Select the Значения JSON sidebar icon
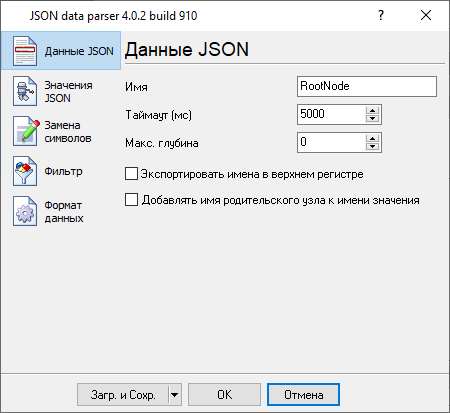The width and height of the screenshot is (450, 413). [x=25, y=91]
